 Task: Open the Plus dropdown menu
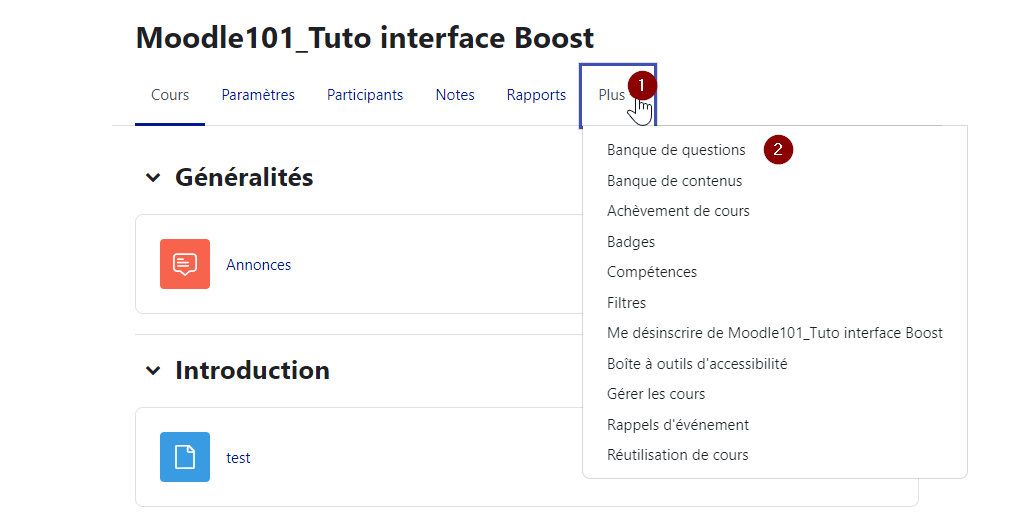click(612, 95)
